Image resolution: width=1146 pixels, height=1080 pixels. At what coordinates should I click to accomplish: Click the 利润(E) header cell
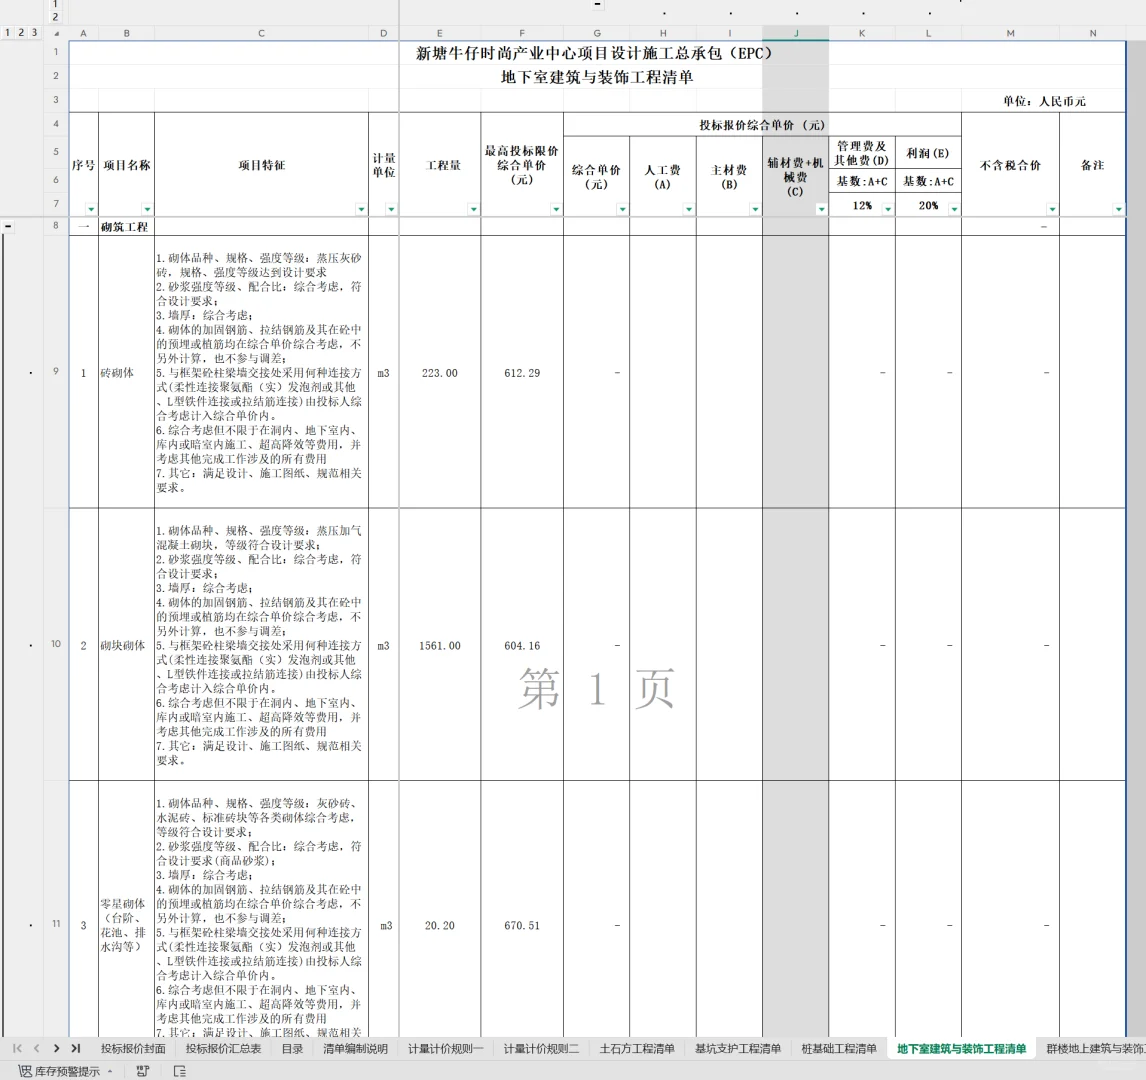(928, 153)
